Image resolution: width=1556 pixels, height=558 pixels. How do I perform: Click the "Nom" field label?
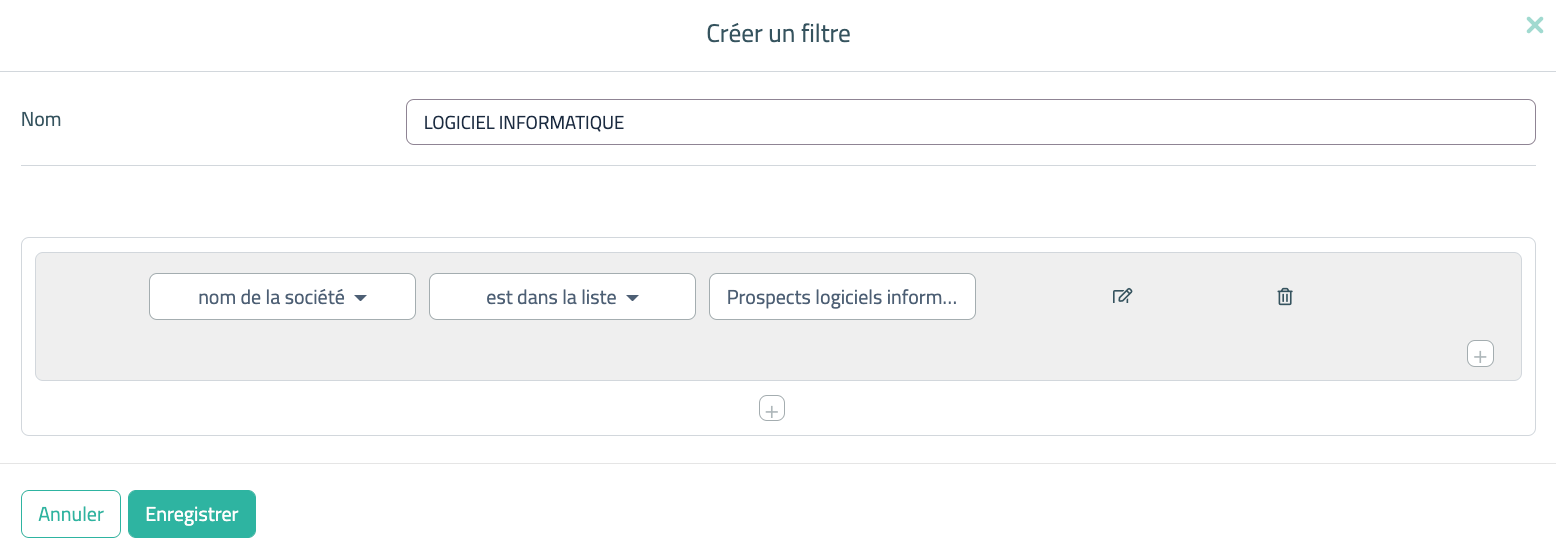tap(41, 120)
